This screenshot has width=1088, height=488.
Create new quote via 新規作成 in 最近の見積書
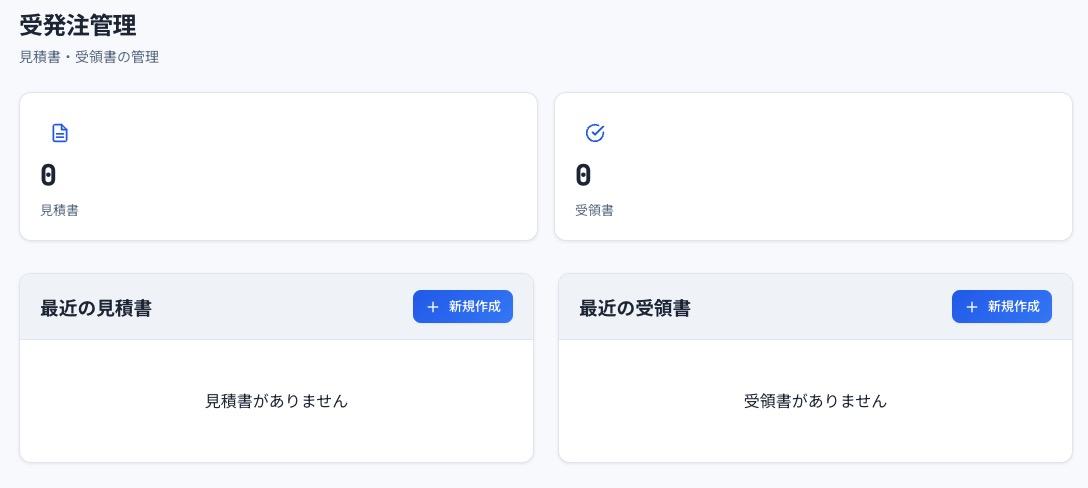(463, 307)
